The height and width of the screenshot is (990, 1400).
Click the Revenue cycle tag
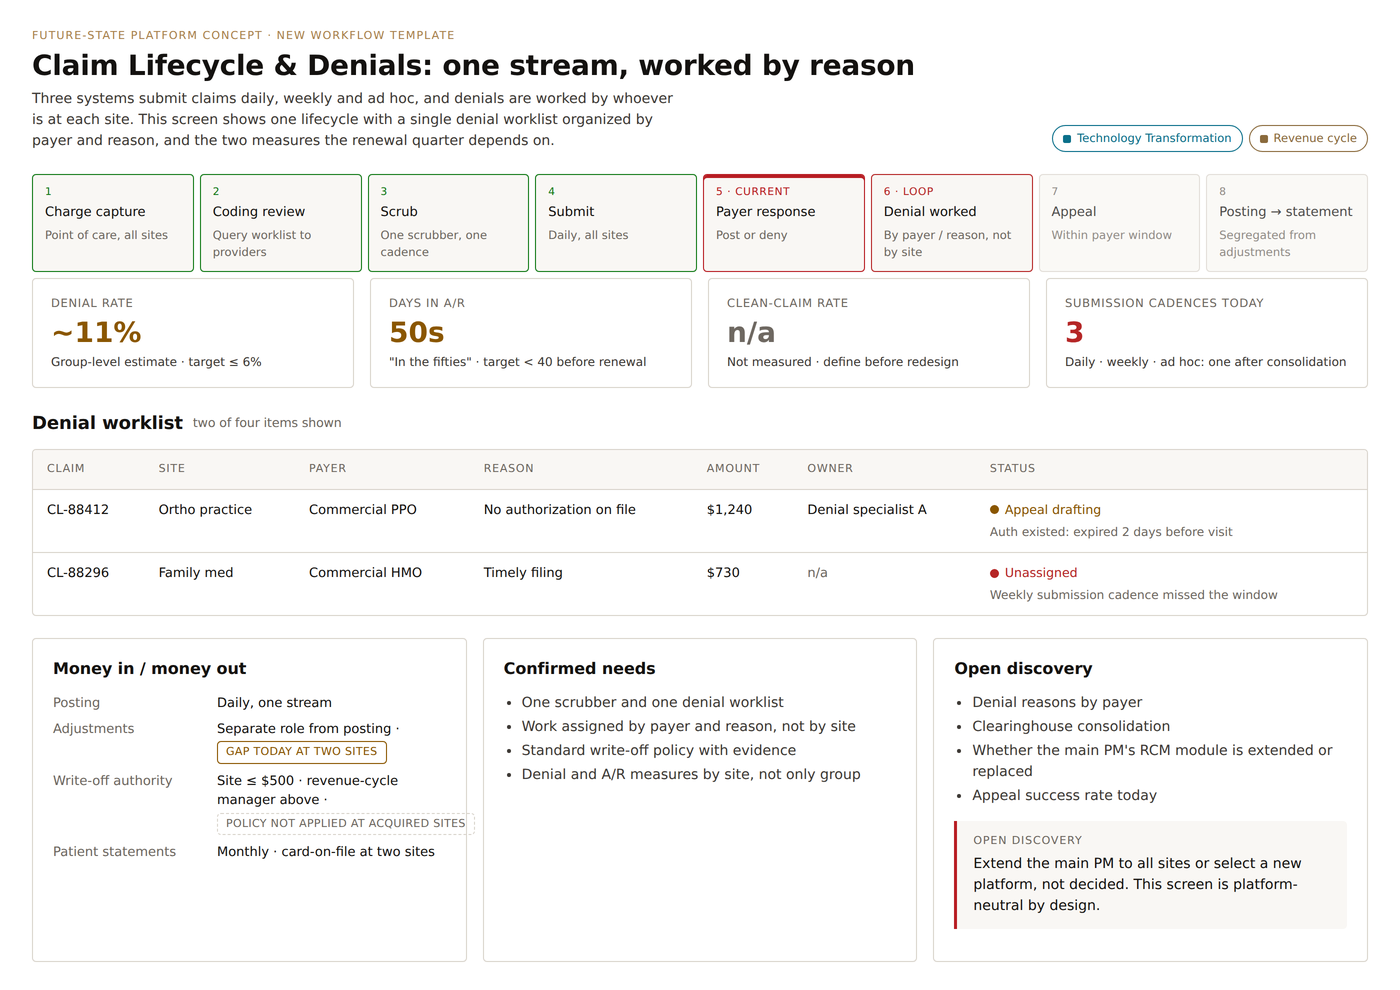1308,138
